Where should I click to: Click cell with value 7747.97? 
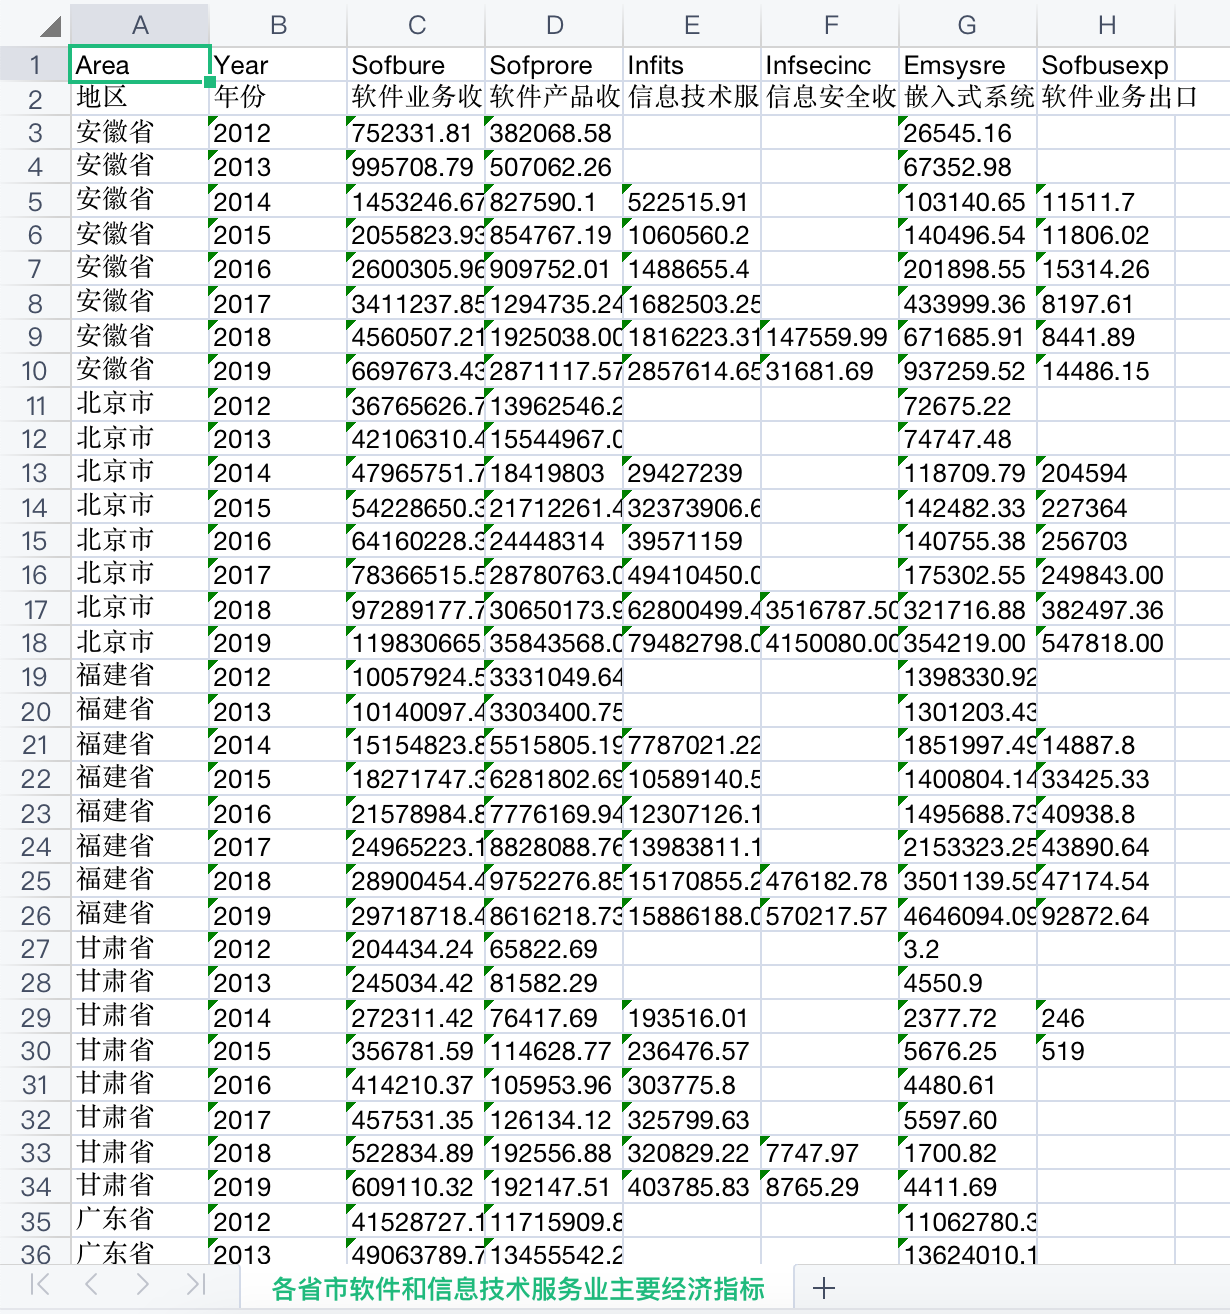pos(830,1153)
